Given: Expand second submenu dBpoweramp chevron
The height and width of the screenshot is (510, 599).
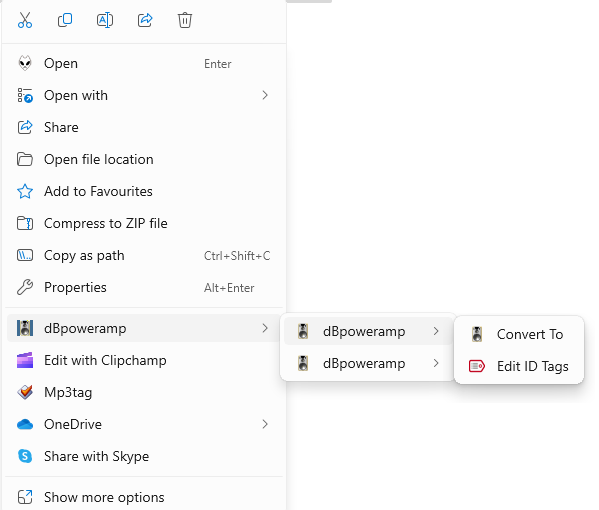Looking at the screenshot, I should click(x=436, y=363).
